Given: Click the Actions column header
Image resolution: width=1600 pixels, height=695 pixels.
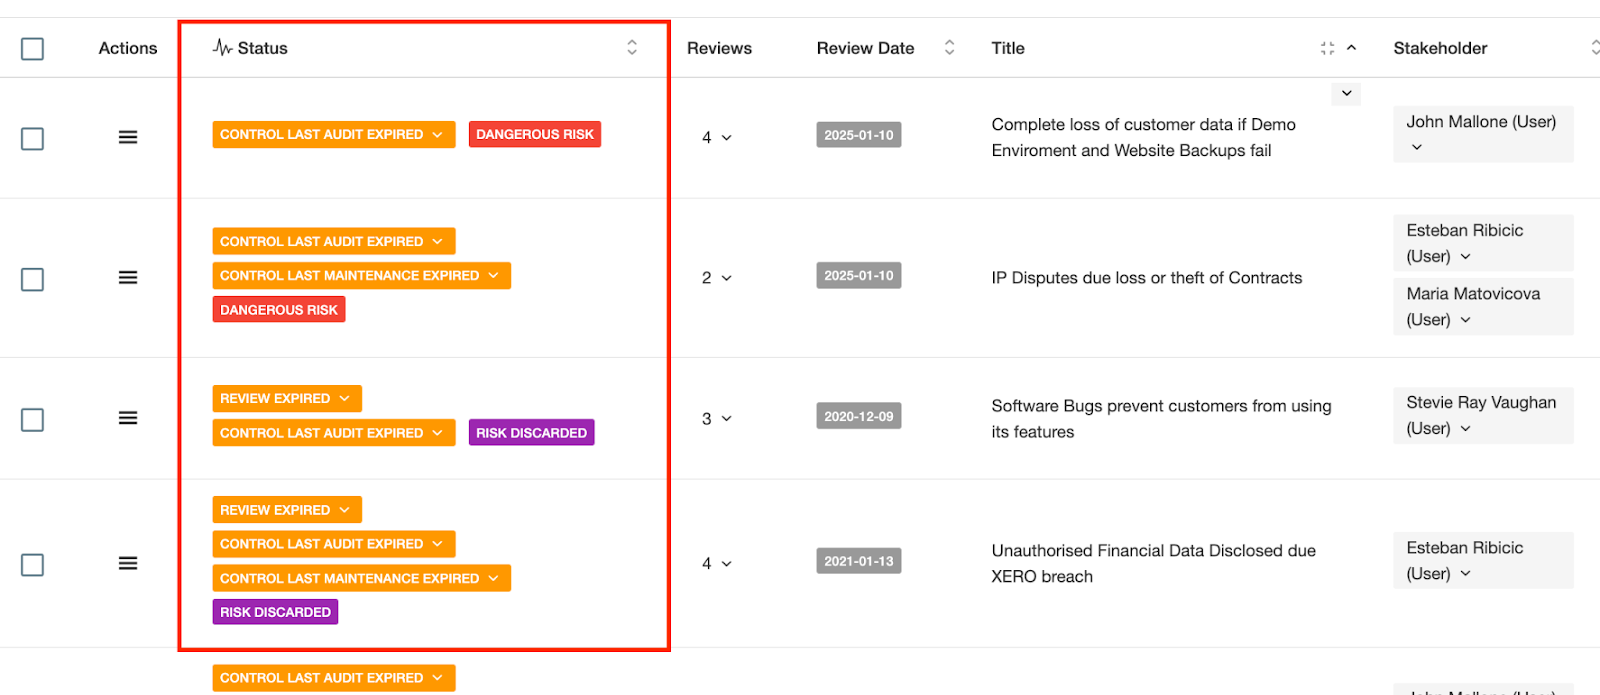Looking at the screenshot, I should [128, 48].
